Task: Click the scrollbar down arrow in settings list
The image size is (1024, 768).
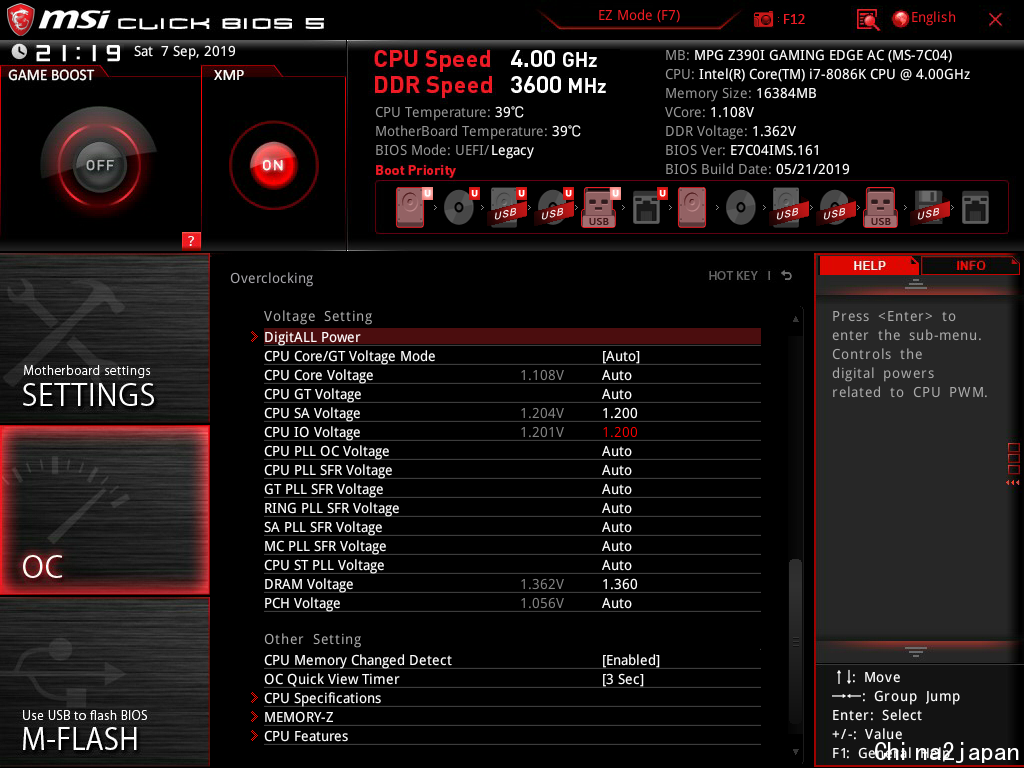Action: pos(795,752)
